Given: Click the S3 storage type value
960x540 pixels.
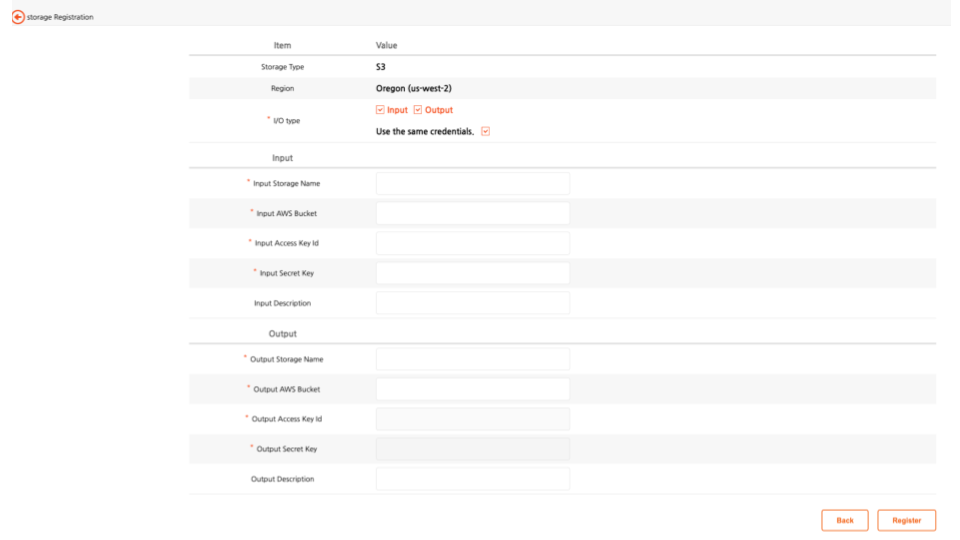Looking at the screenshot, I should pos(381,67).
